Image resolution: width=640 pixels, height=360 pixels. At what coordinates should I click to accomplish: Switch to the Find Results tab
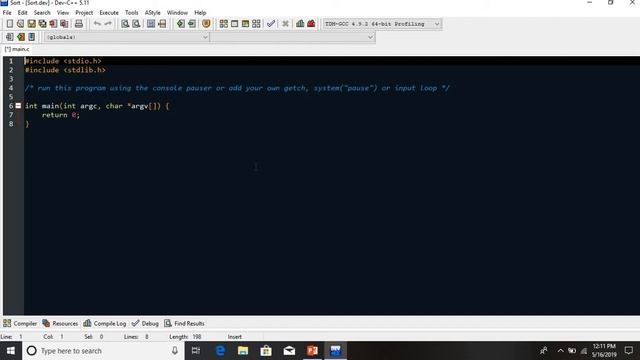(184, 323)
